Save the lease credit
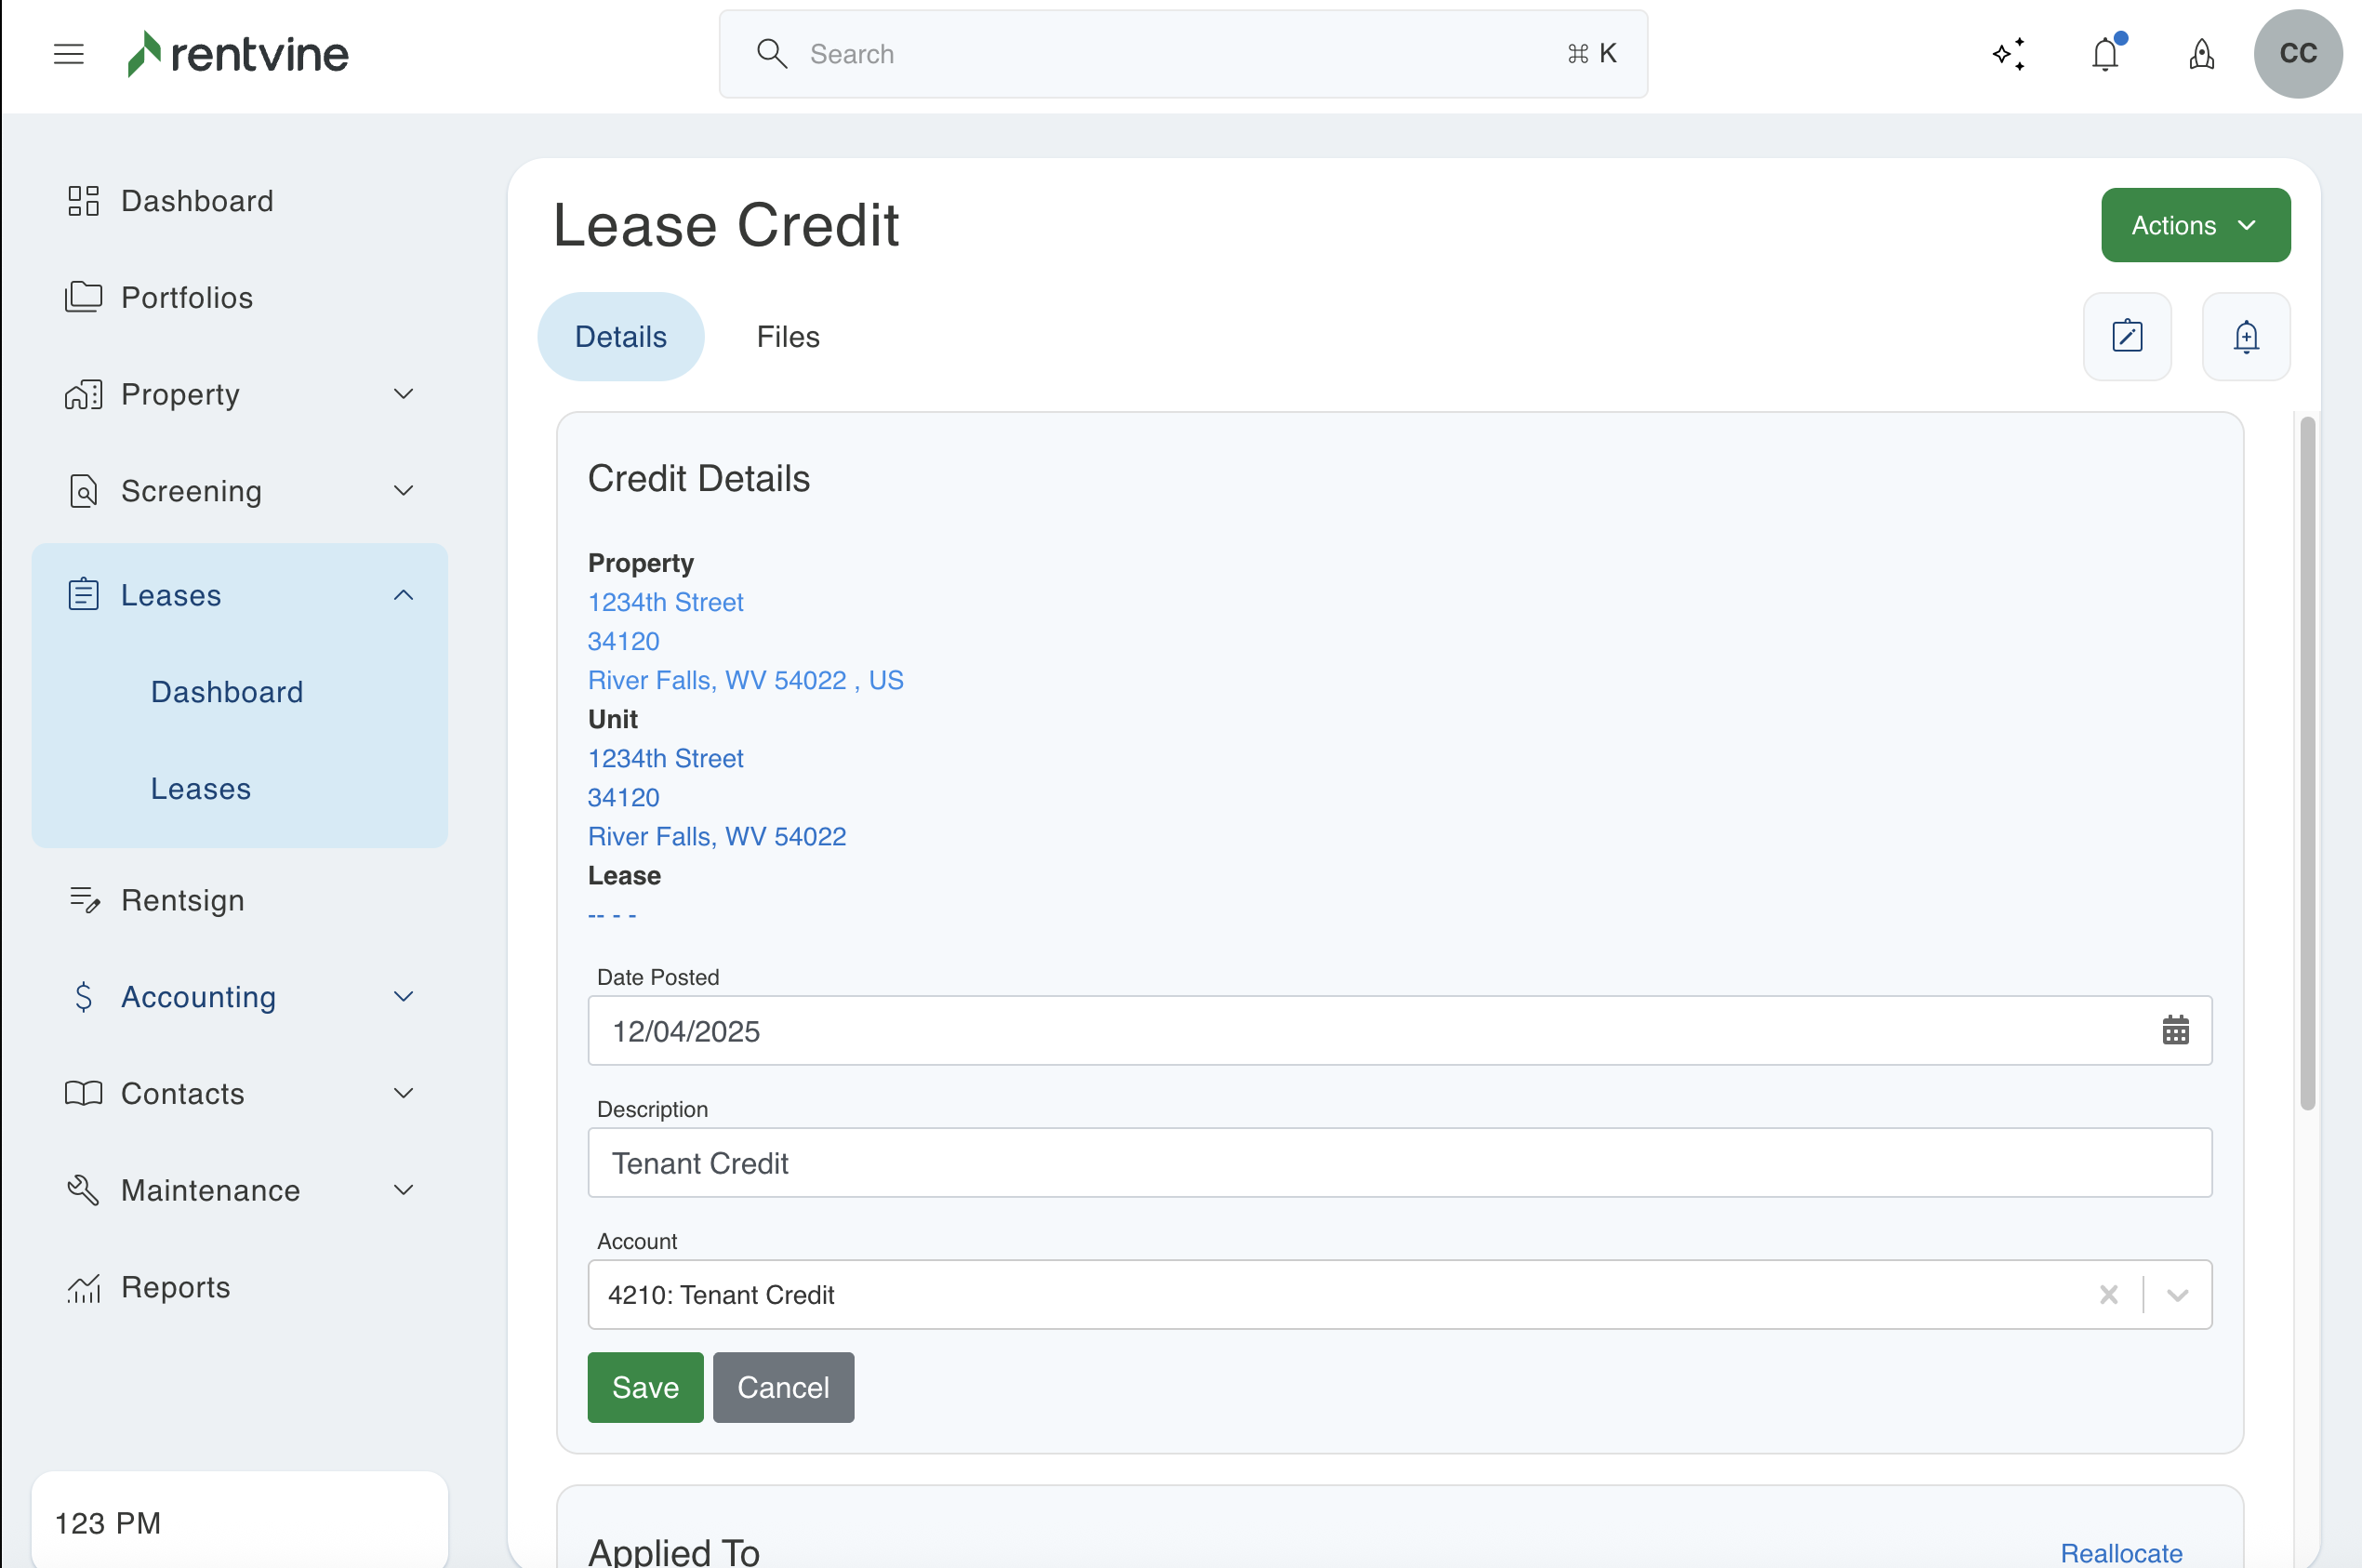 (645, 1387)
